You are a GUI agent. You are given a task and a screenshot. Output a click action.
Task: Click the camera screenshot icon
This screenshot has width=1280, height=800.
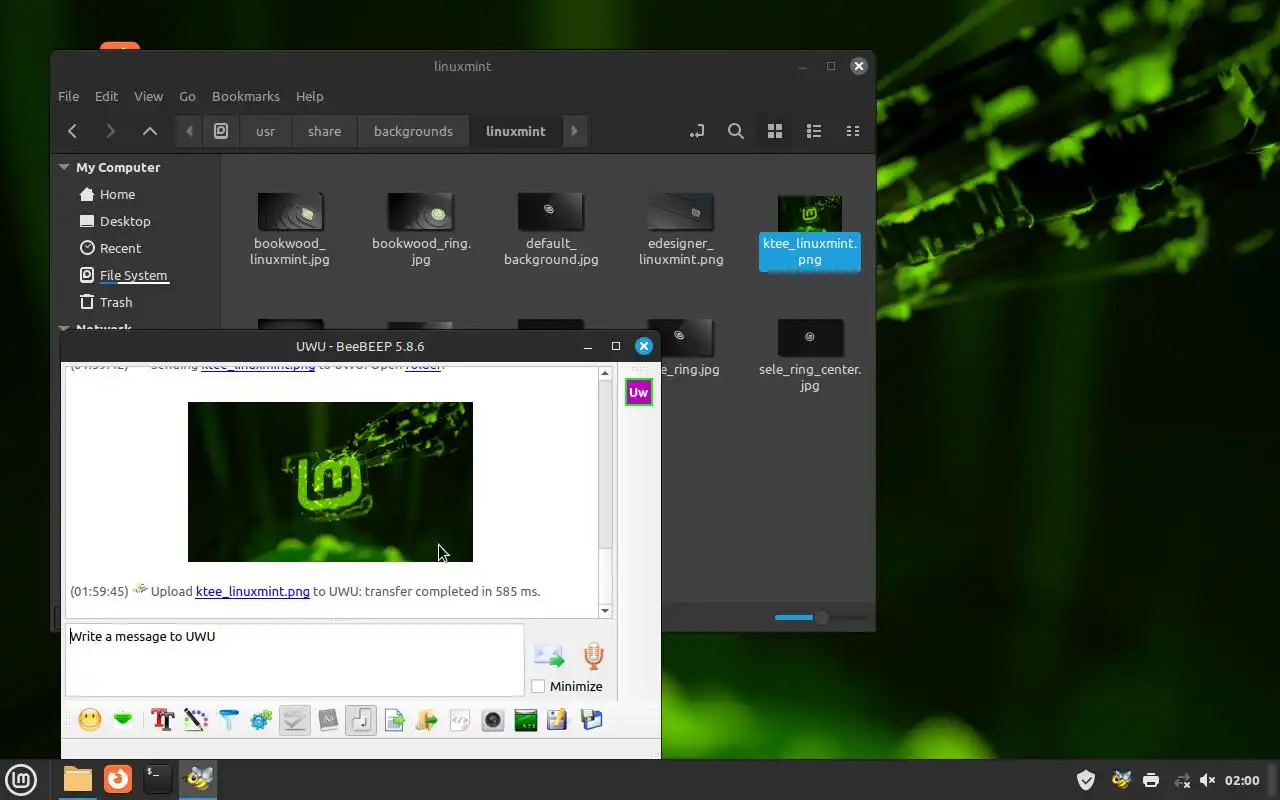(x=493, y=719)
